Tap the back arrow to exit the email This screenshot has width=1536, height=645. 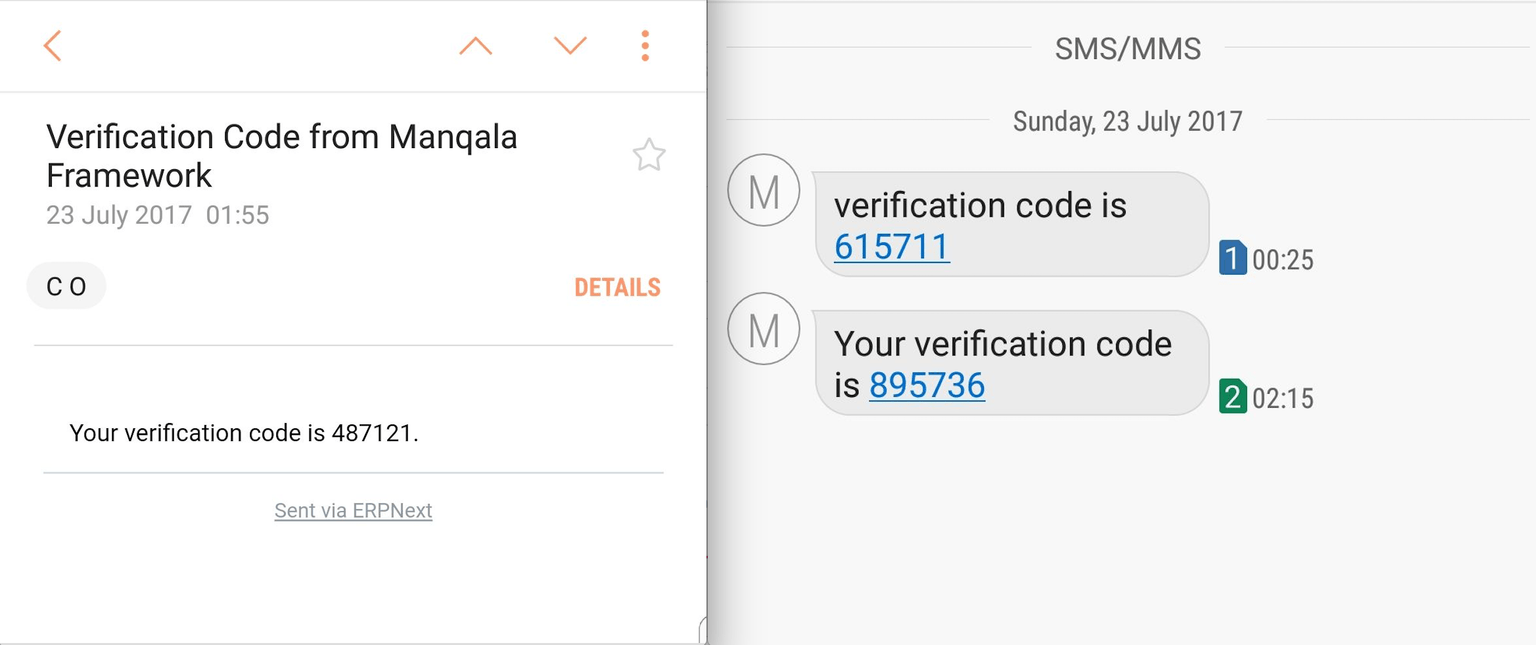(x=52, y=45)
